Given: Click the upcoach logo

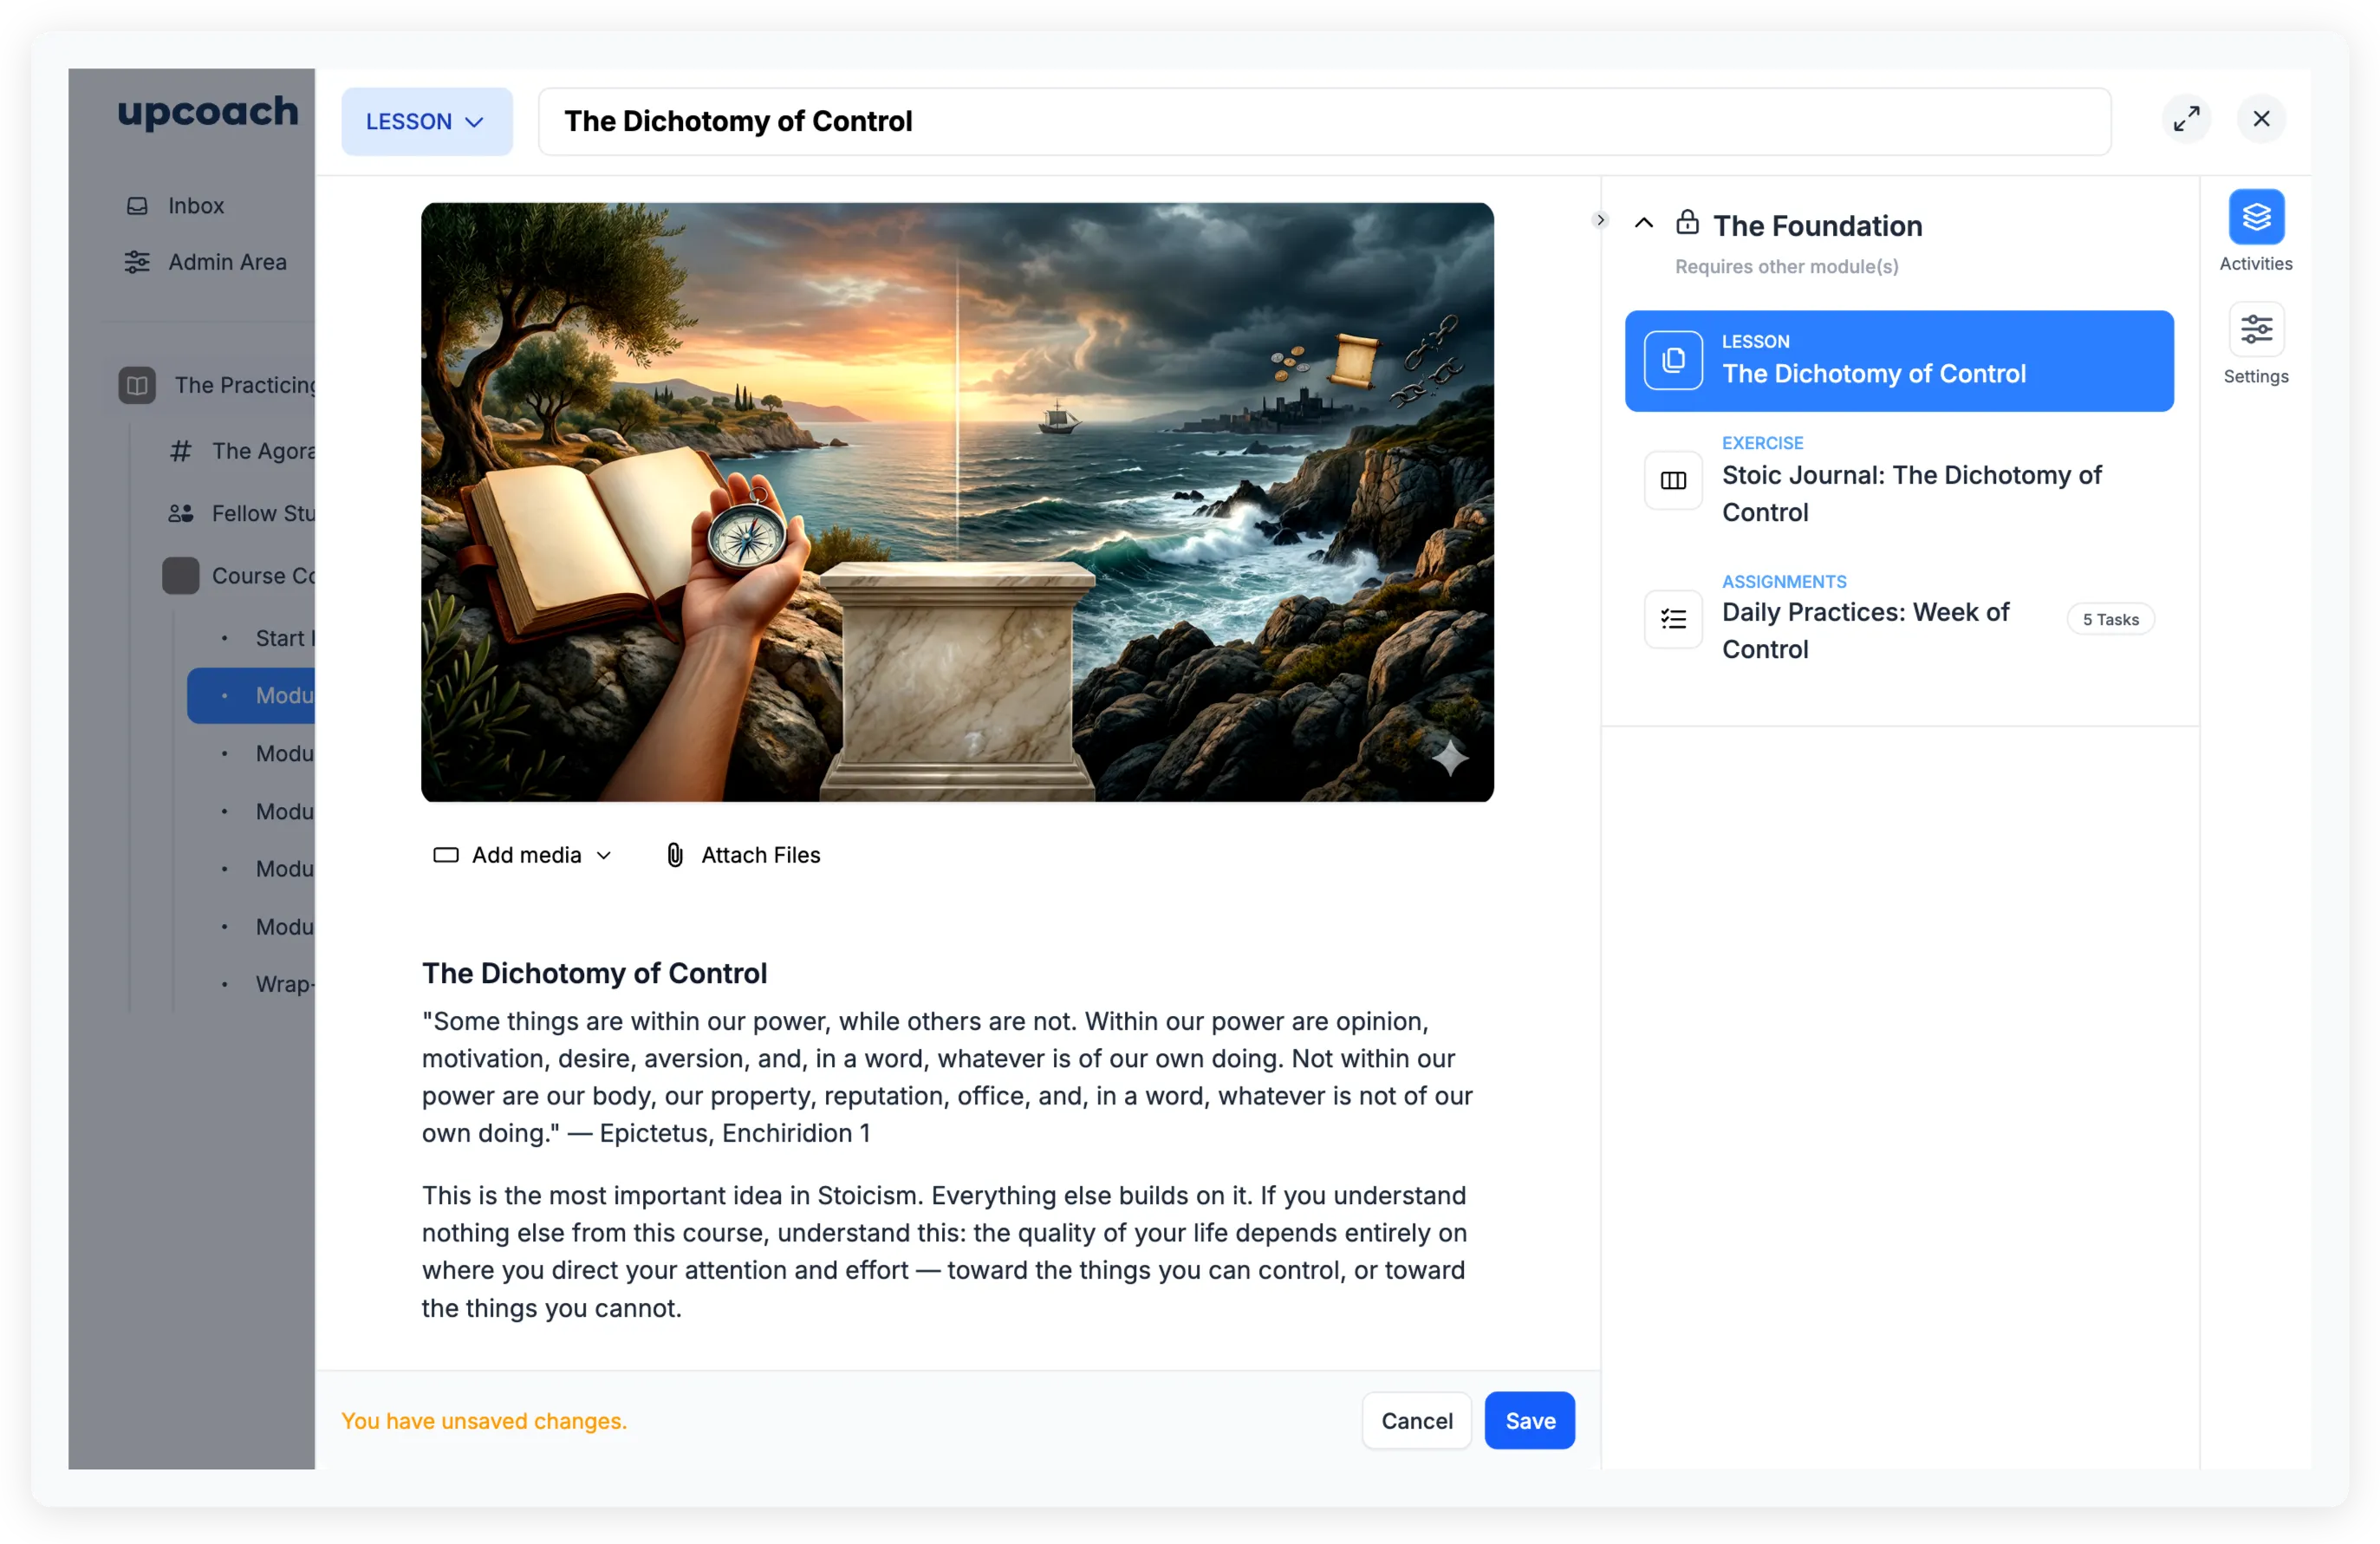Looking at the screenshot, I should [206, 113].
